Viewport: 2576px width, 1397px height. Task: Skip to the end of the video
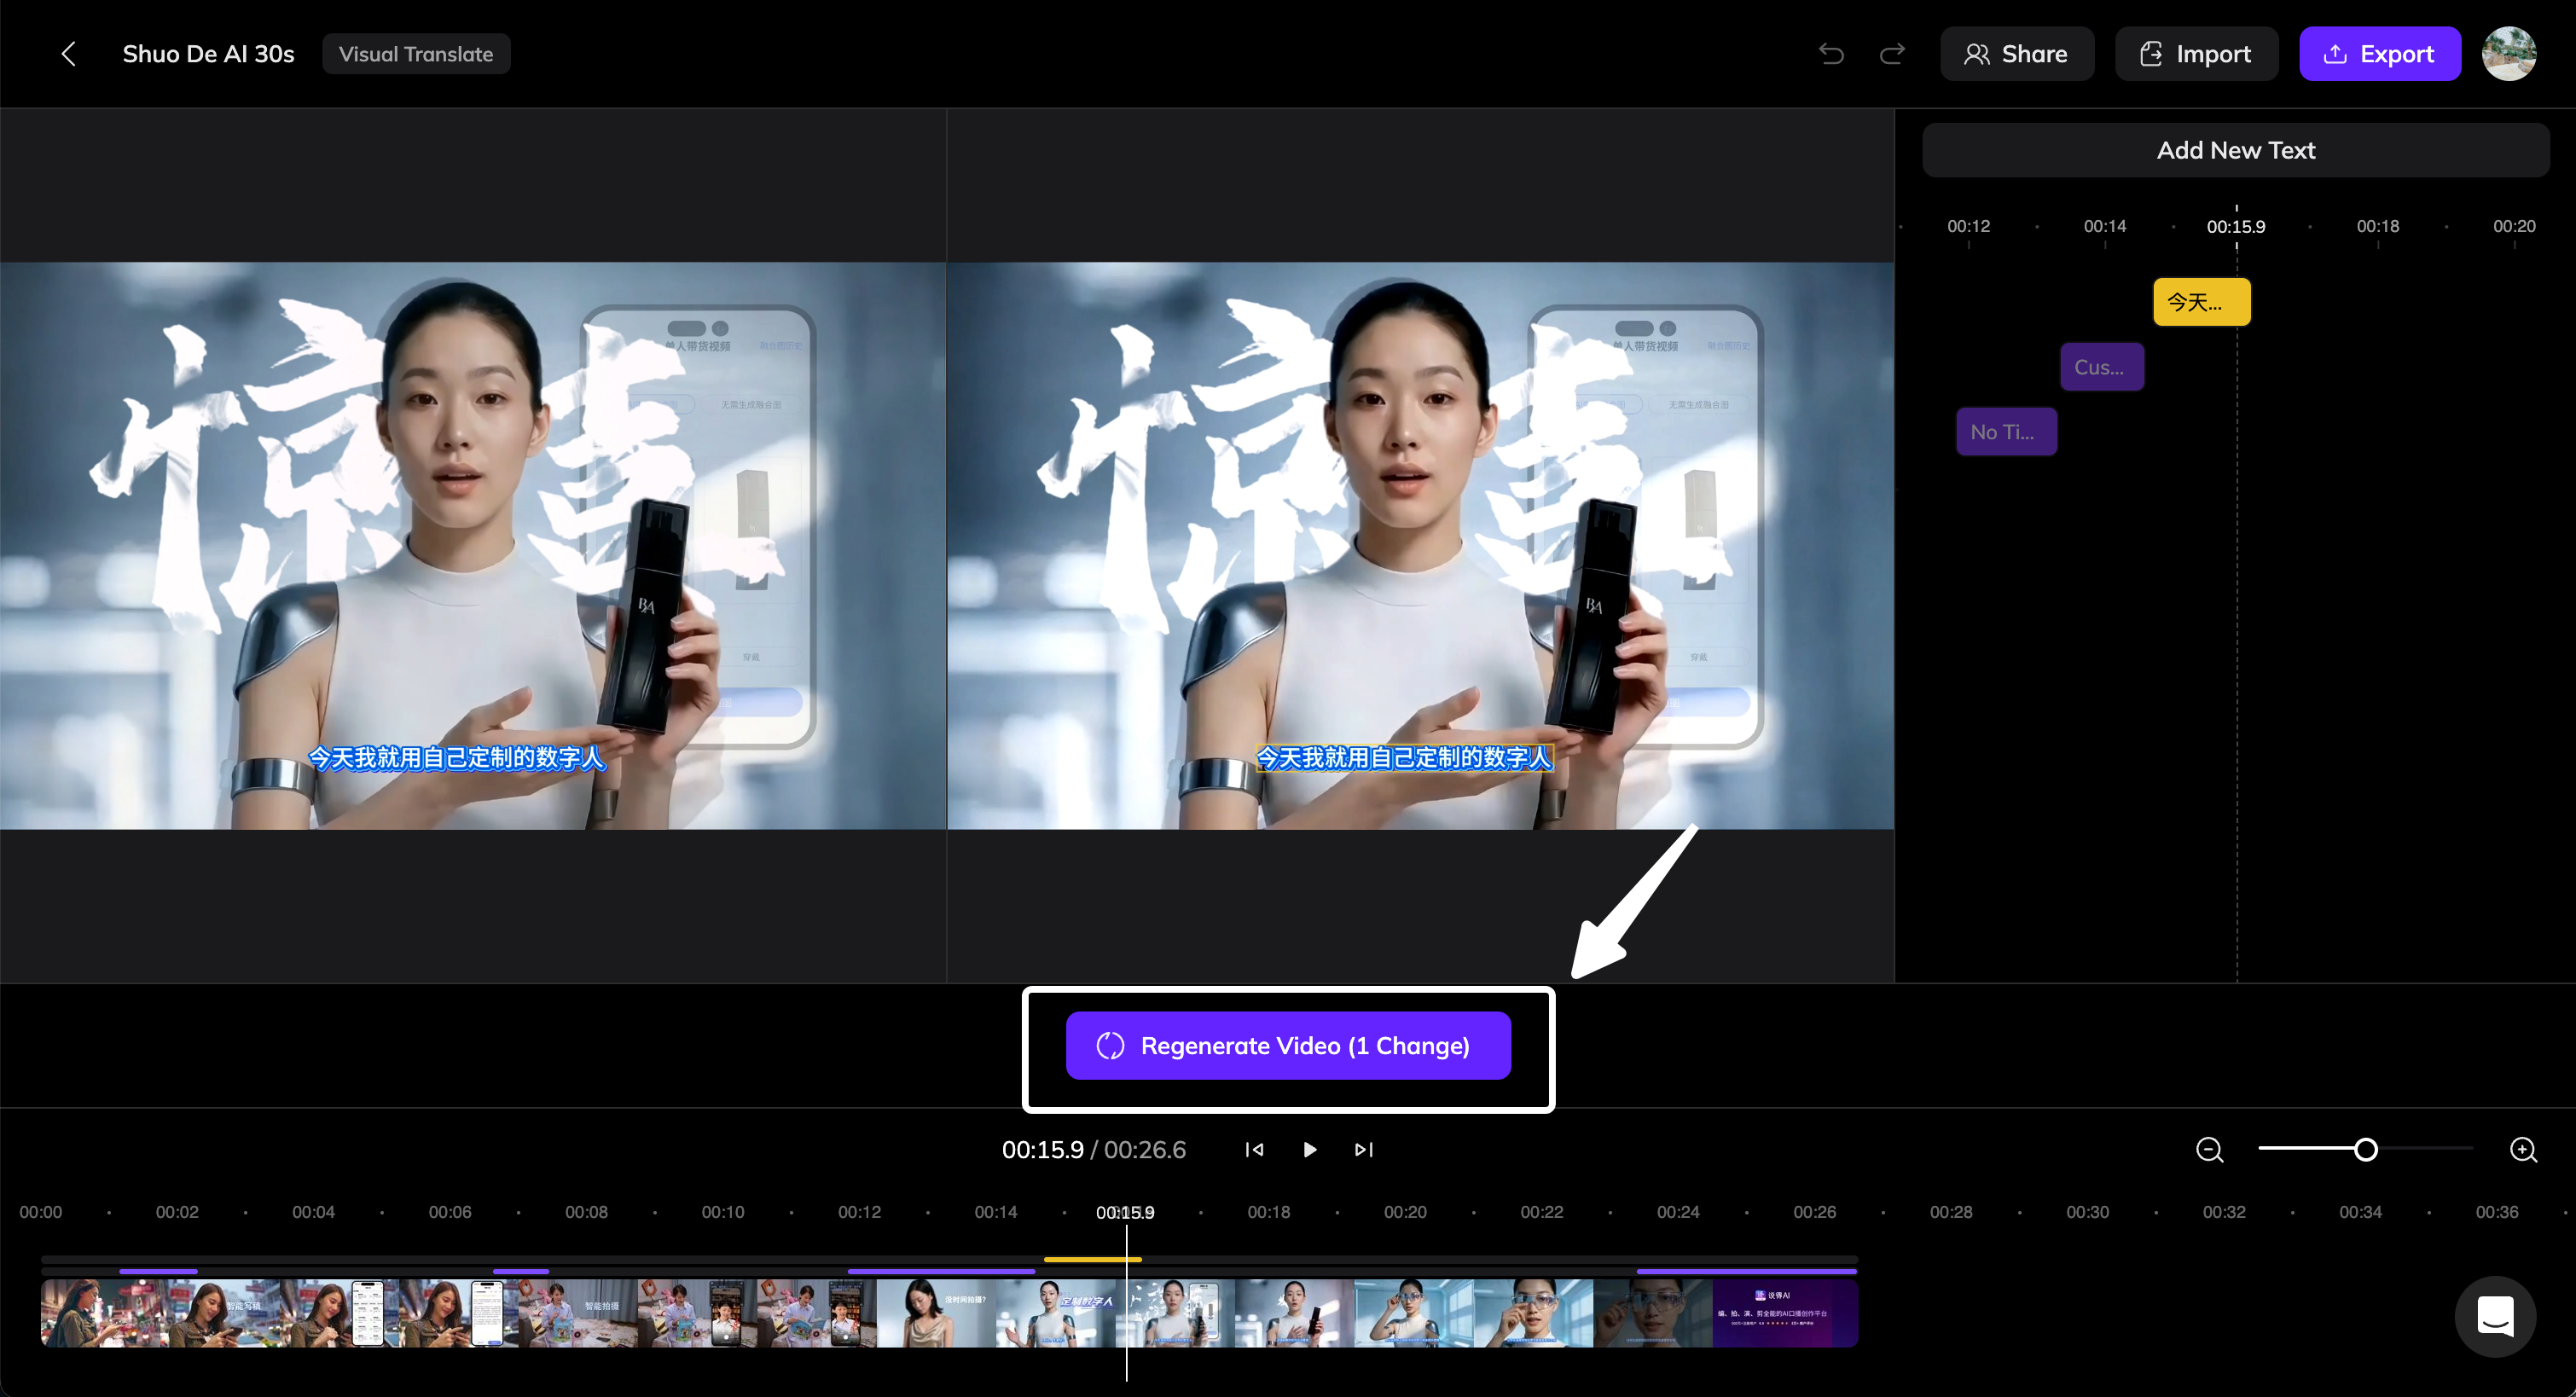(1363, 1150)
